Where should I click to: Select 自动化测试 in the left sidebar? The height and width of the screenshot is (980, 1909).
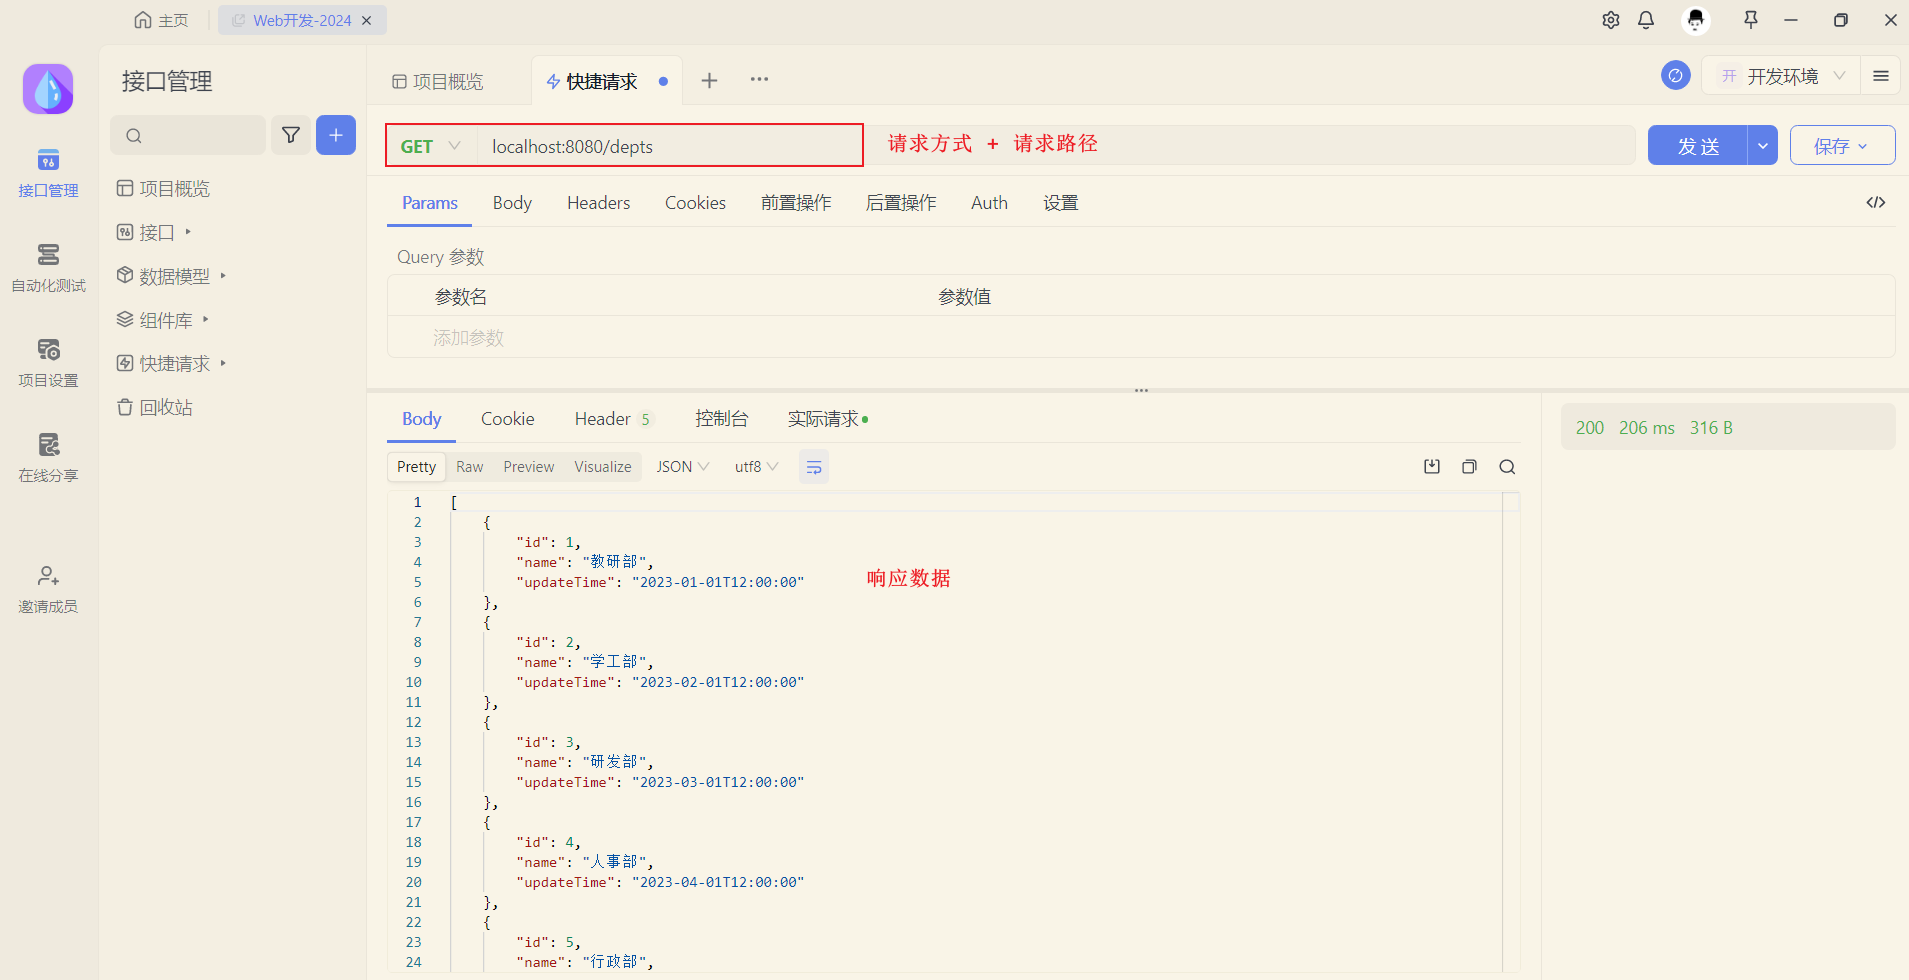[x=47, y=267]
